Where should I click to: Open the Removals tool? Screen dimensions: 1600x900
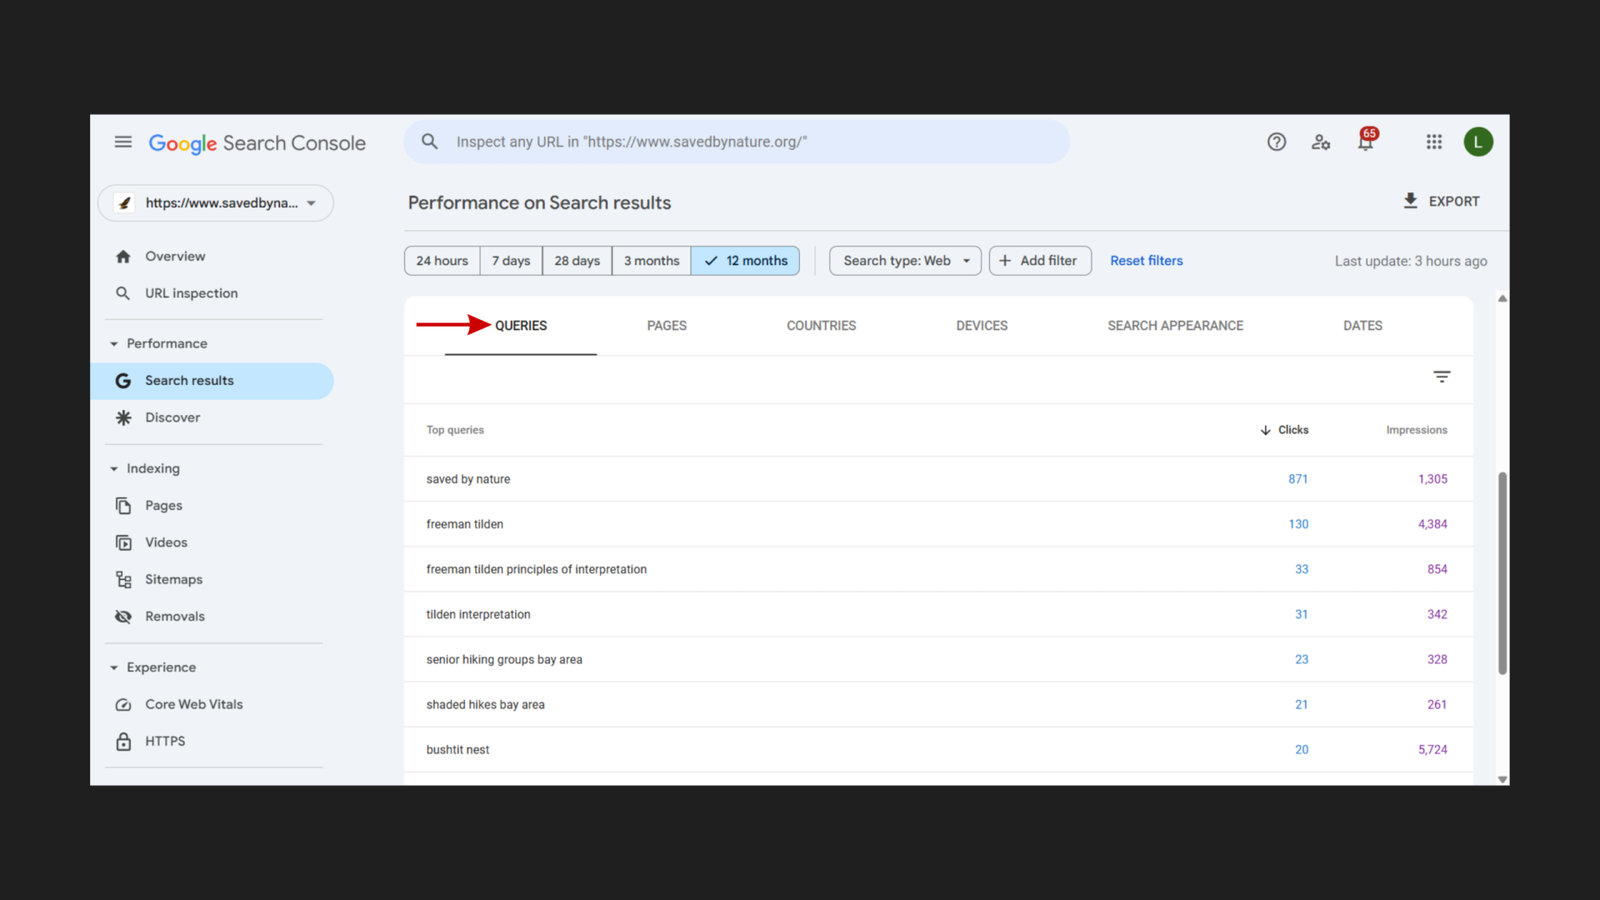click(175, 616)
